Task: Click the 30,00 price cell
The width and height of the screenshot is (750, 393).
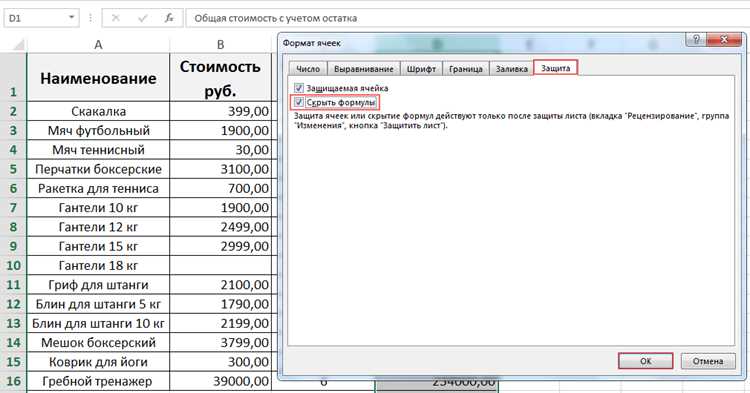Action: [221, 150]
